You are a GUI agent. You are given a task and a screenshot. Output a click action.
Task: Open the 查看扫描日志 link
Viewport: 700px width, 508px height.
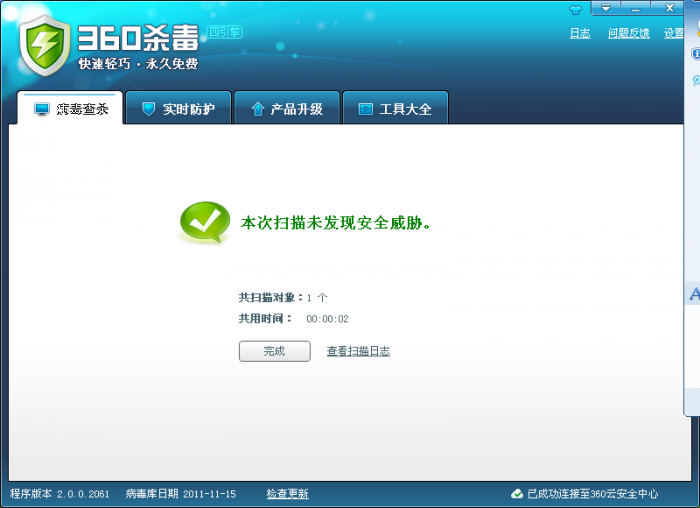pyautogui.click(x=358, y=351)
